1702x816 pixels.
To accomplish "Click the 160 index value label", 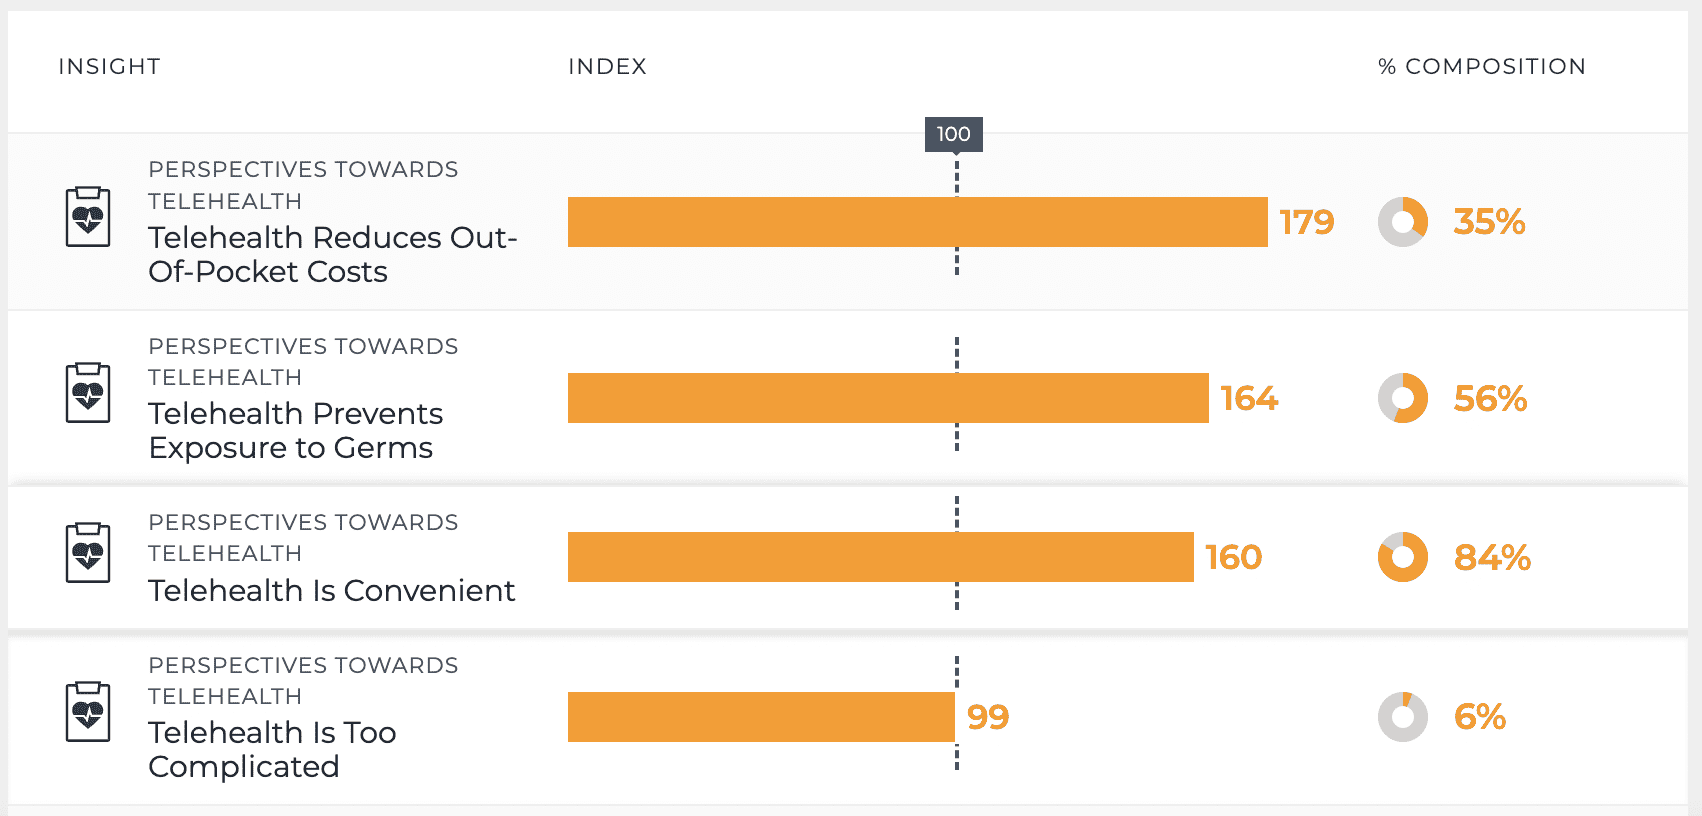I will (1233, 557).
